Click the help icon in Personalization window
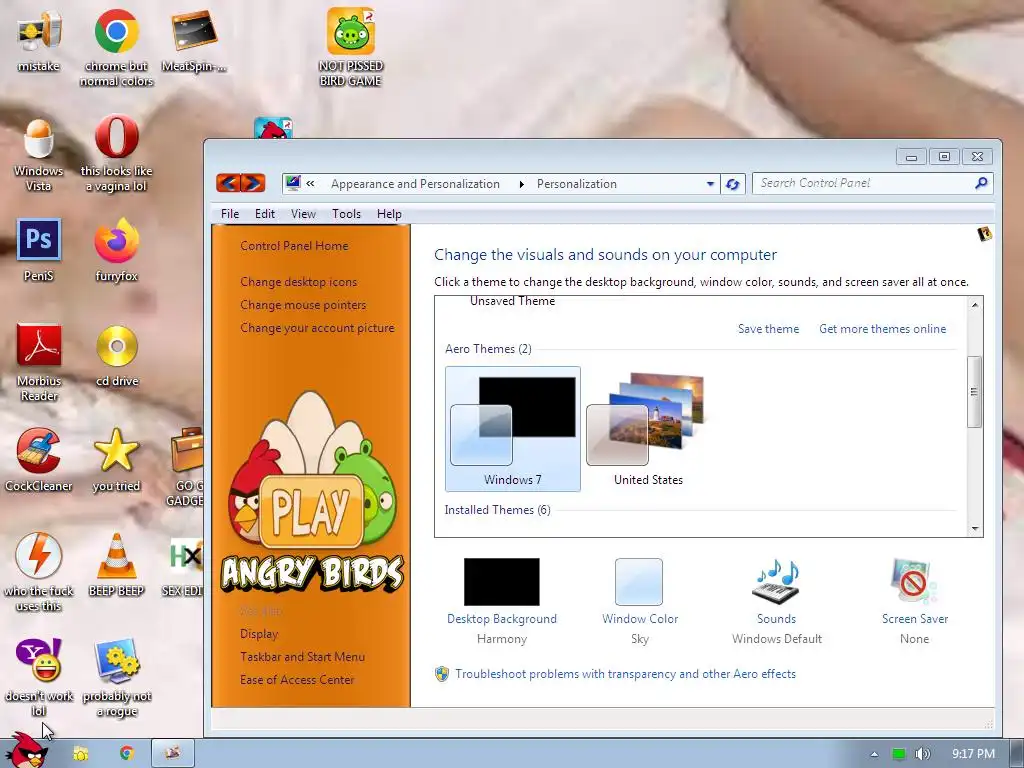The height and width of the screenshot is (768, 1024). pyautogui.click(x=984, y=234)
